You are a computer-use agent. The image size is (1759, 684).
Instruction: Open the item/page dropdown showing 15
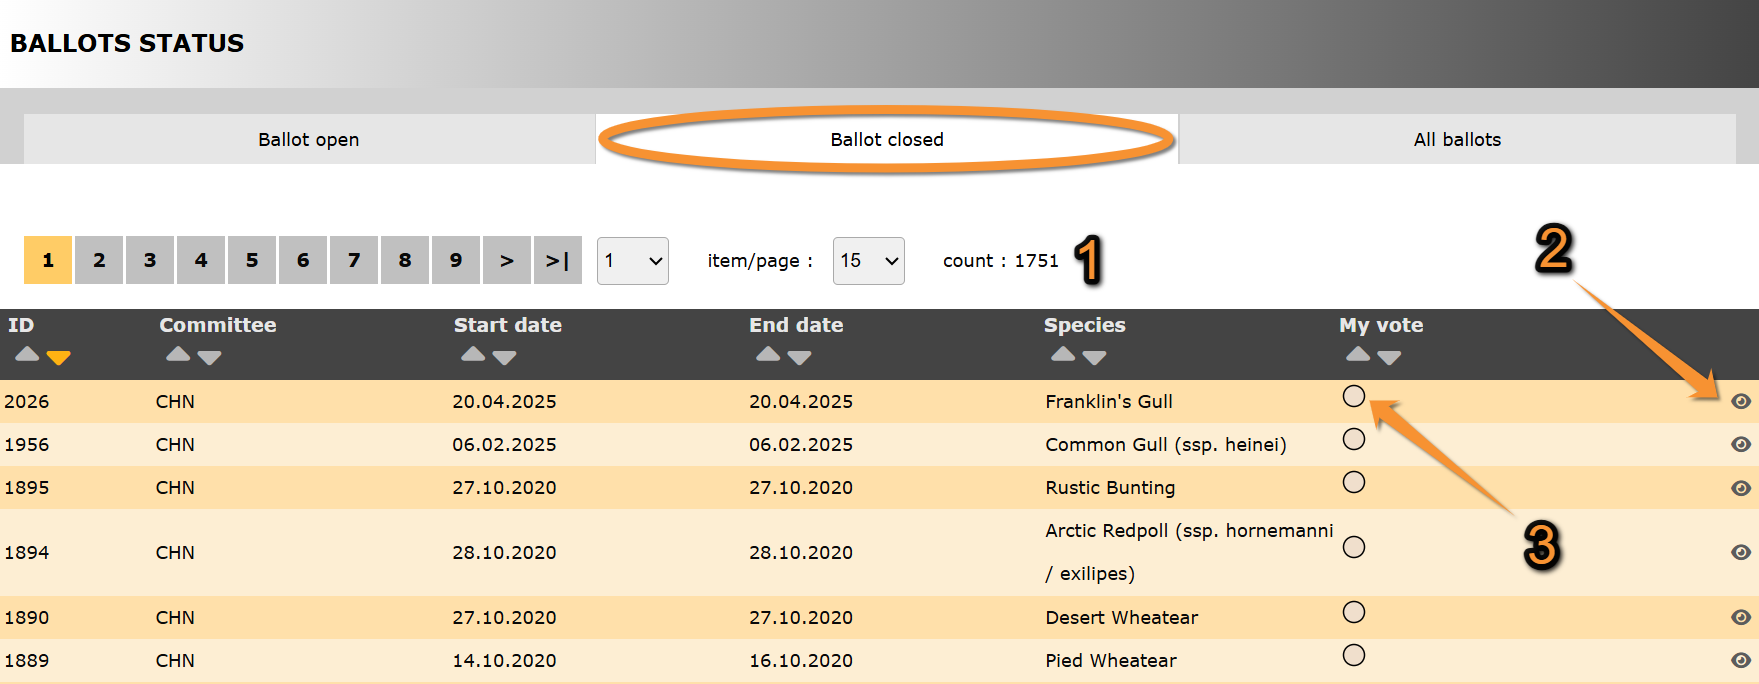click(868, 261)
